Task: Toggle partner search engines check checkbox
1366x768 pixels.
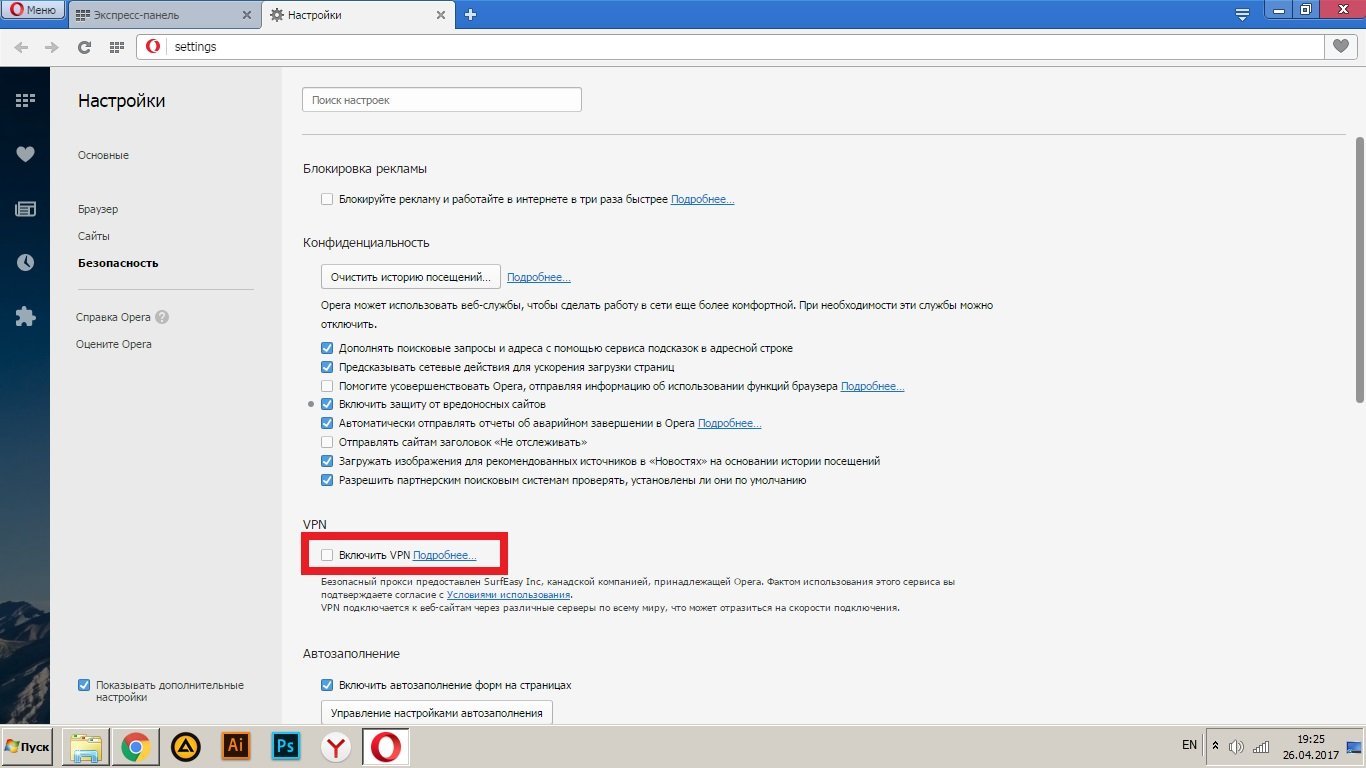Action: pyautogui.click(x=327, y=480)
